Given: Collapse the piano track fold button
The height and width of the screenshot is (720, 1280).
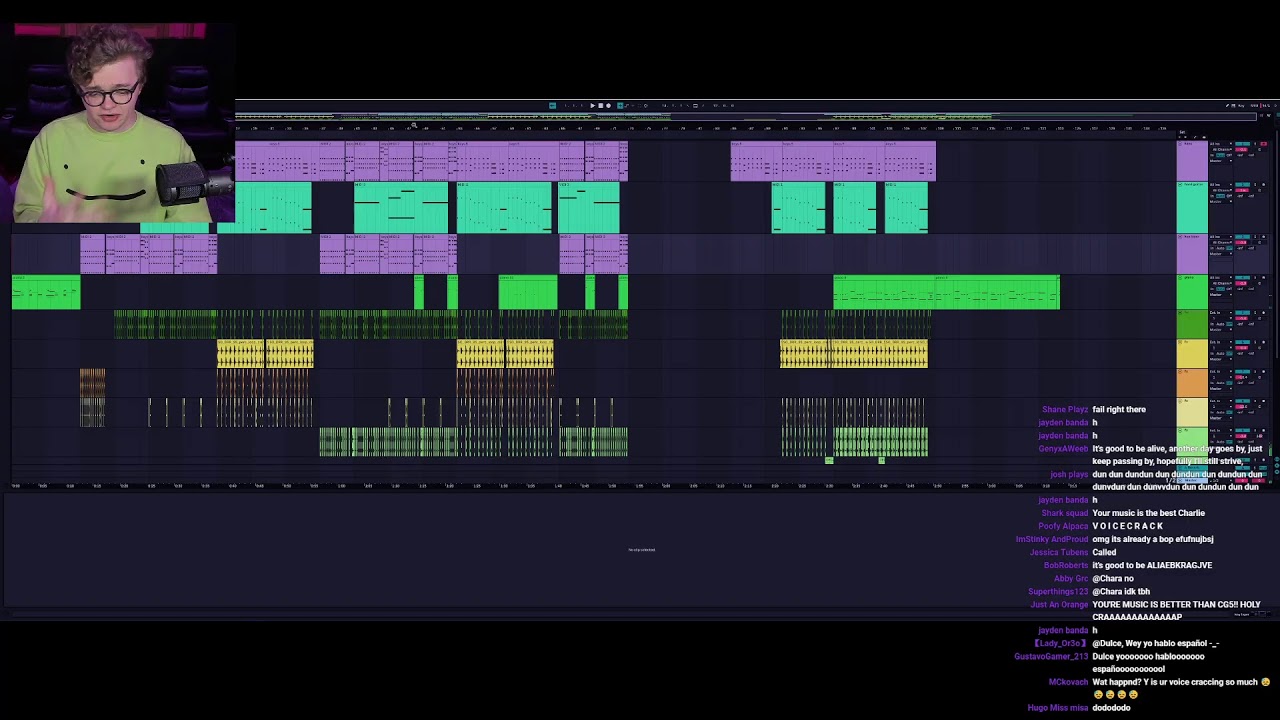Looking at the screenshot, I should coord(1180,277).
